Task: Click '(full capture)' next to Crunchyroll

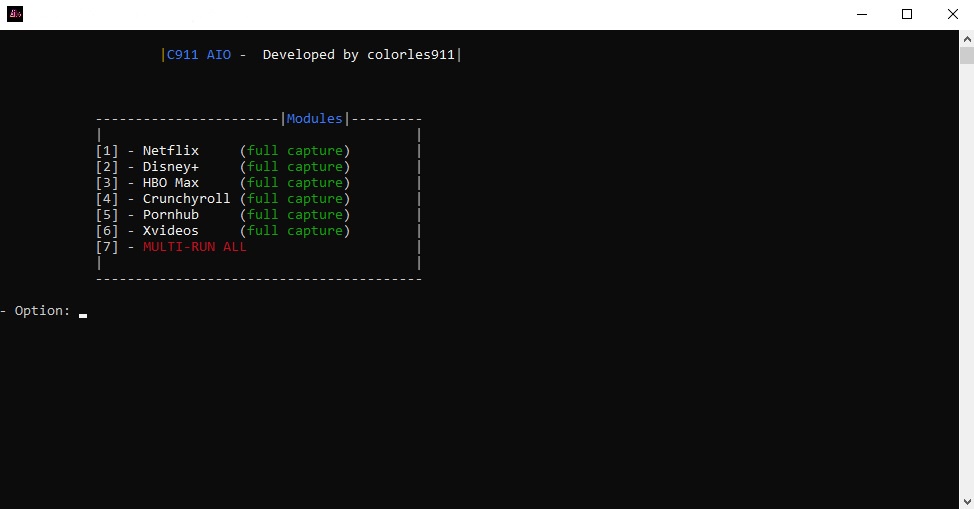Action: pos(295,198)
